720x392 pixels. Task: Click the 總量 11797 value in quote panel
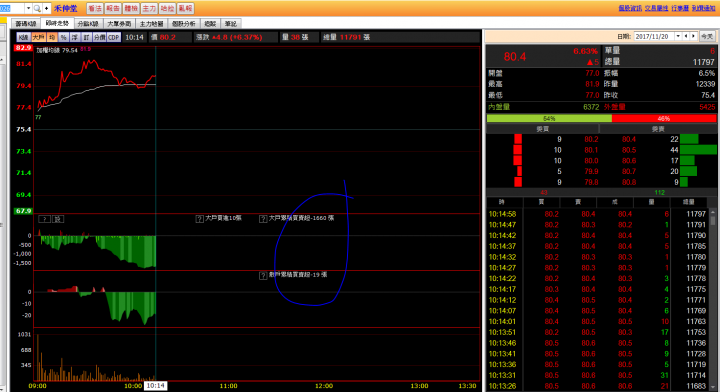point(704,62)
